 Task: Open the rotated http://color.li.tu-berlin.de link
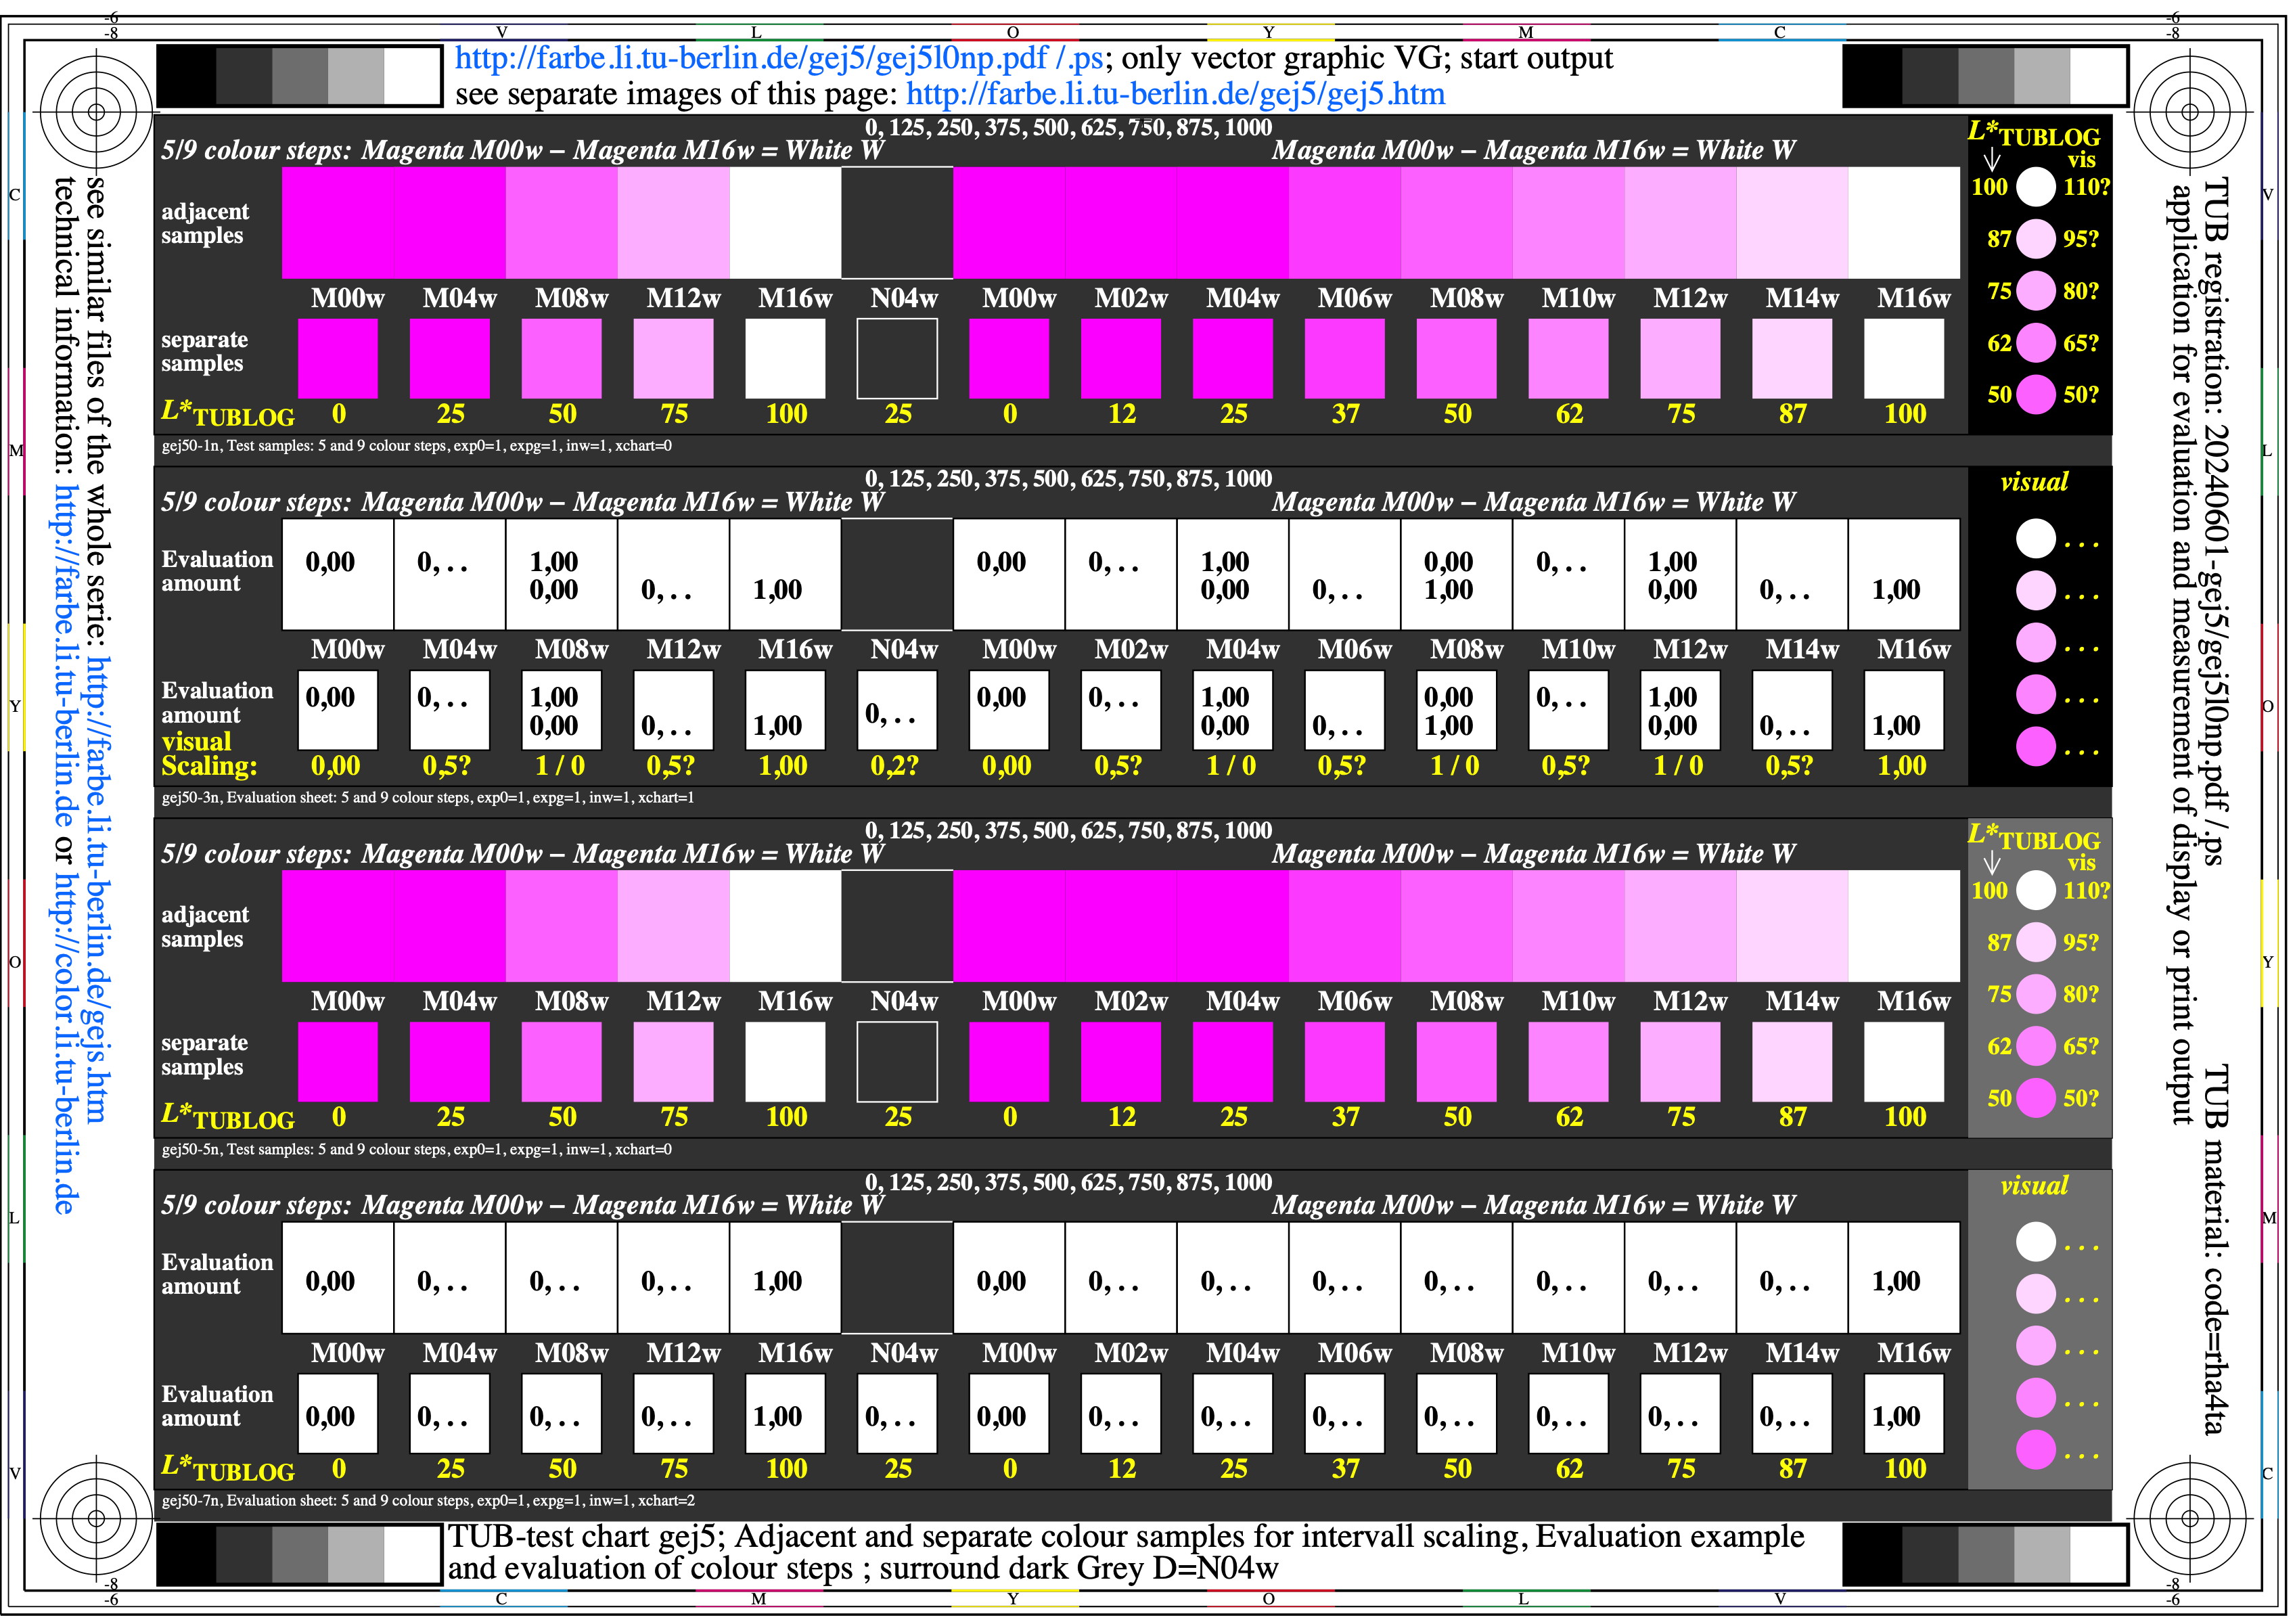pyautogui.click(x=65, y=1043)
